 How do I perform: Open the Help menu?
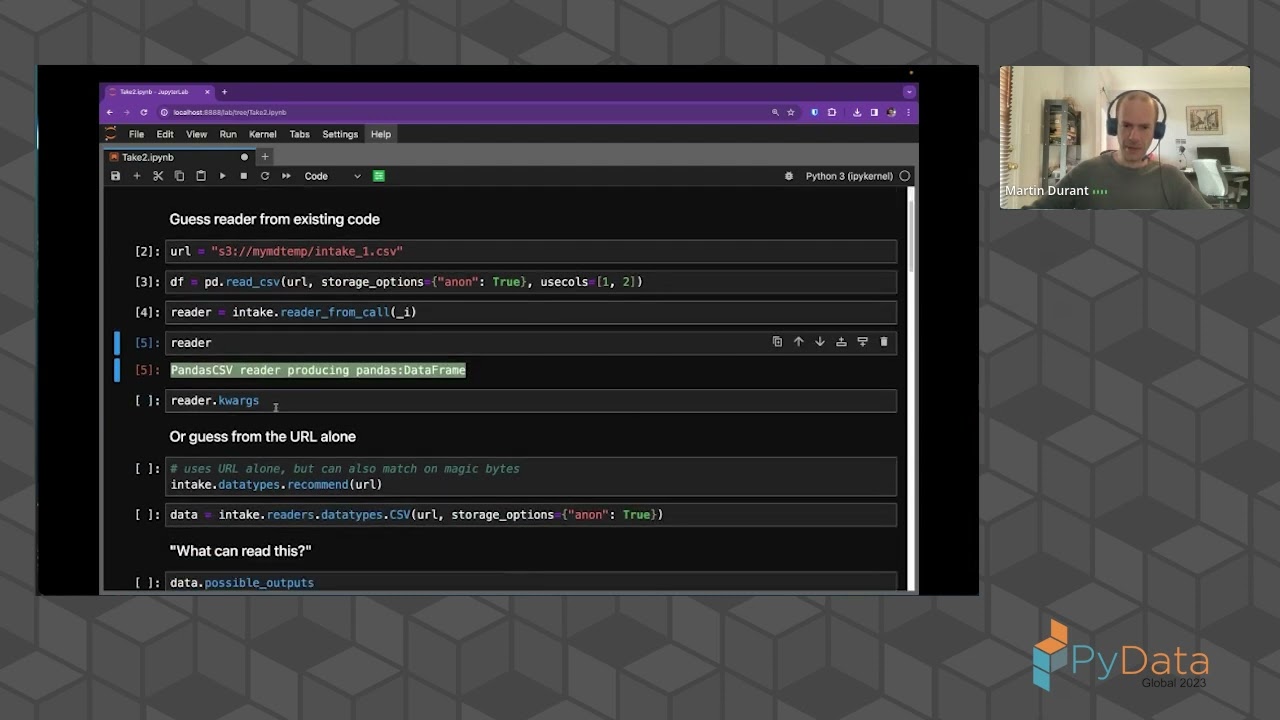pos(381,134)
